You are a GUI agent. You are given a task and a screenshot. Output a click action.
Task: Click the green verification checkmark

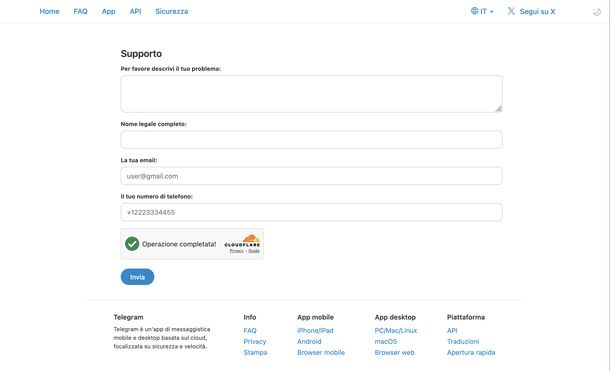tap(132, 244)
